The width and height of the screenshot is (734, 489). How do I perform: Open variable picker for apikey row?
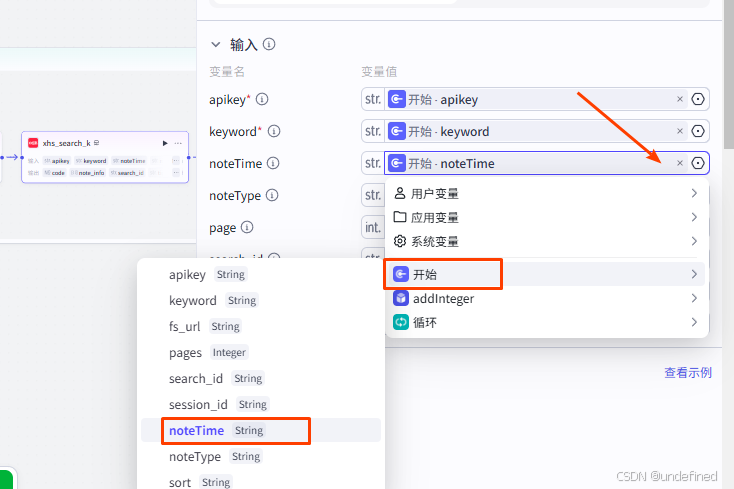(698, 99)
